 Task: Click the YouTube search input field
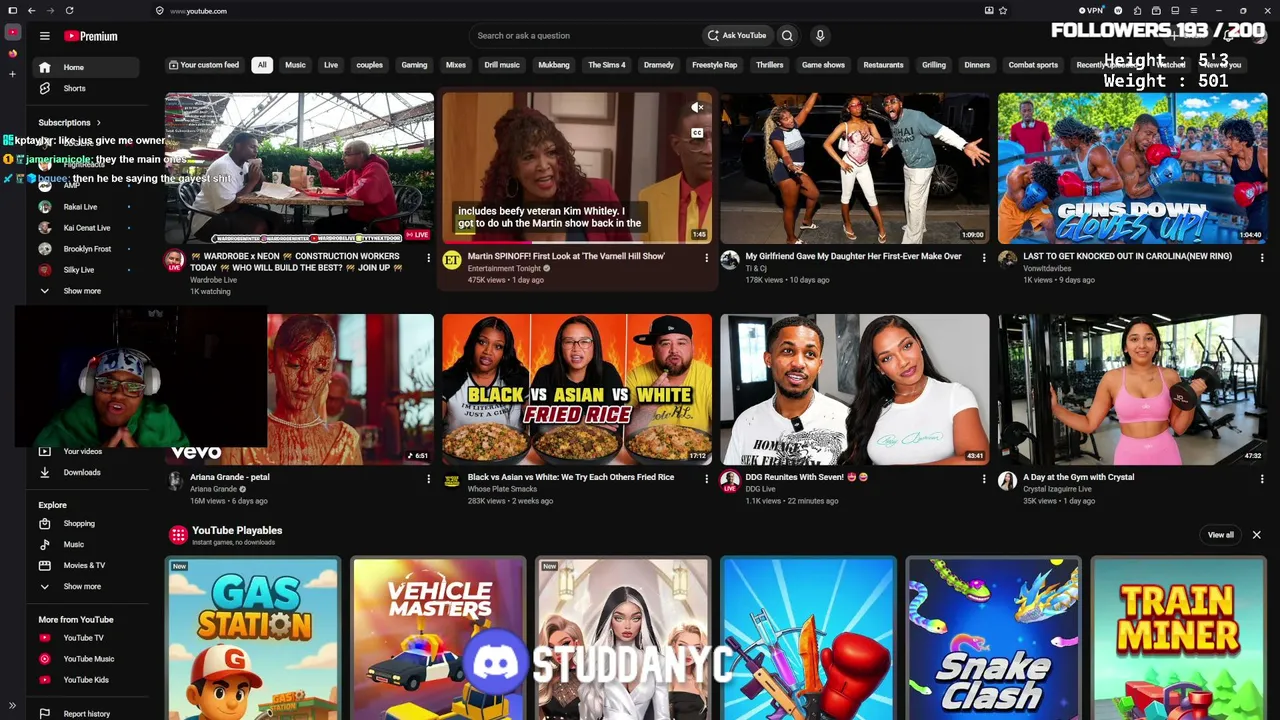pos(585,36)
